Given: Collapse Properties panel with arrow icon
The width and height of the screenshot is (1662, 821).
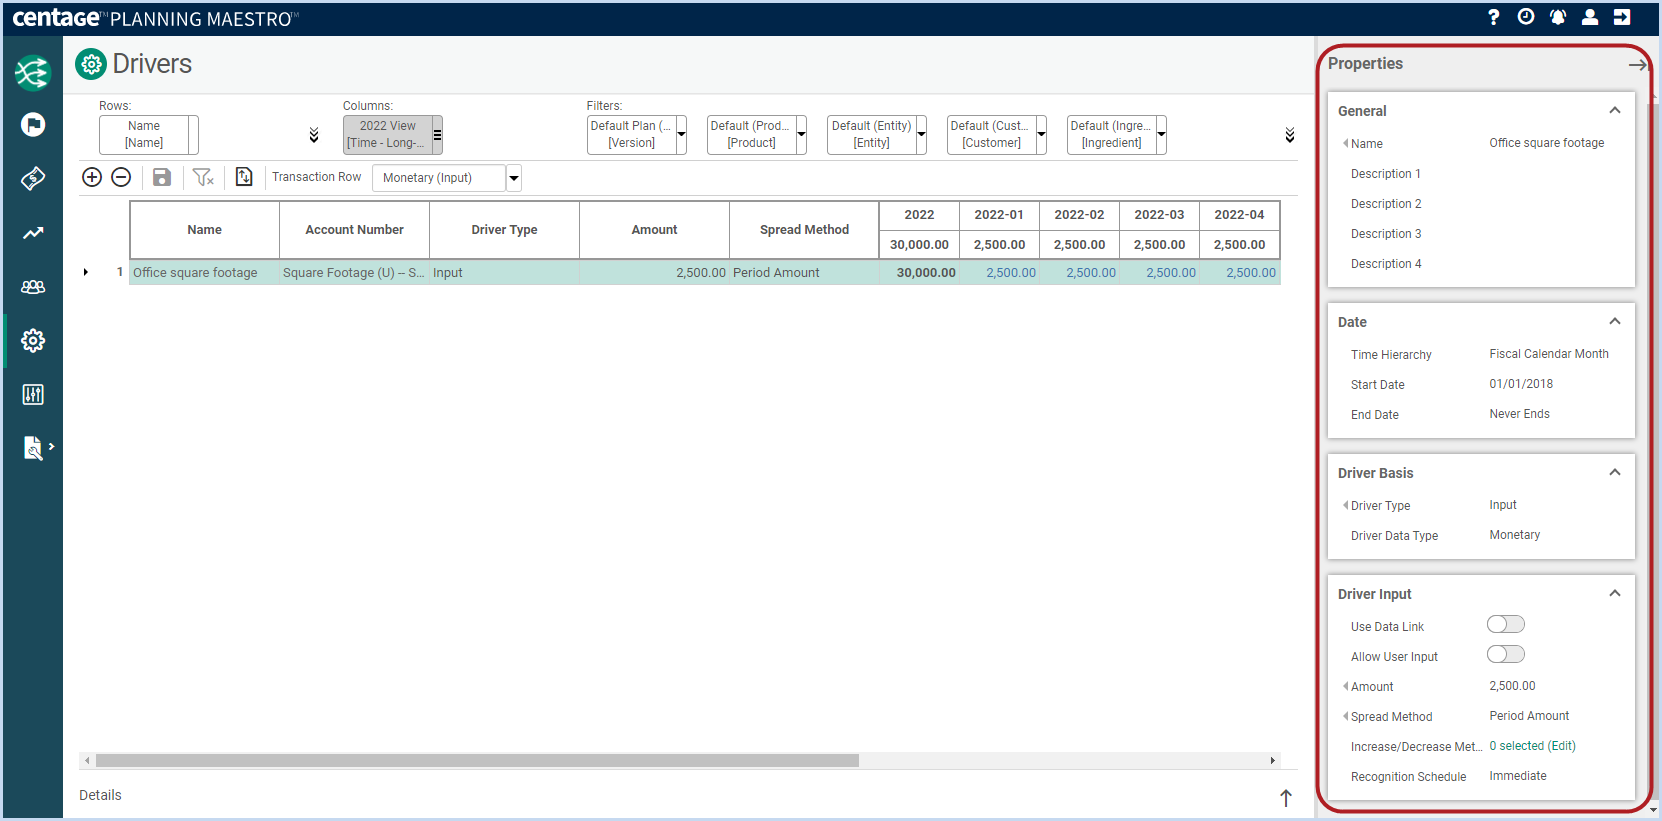Looking at the screenshot, I should 1637,64.
